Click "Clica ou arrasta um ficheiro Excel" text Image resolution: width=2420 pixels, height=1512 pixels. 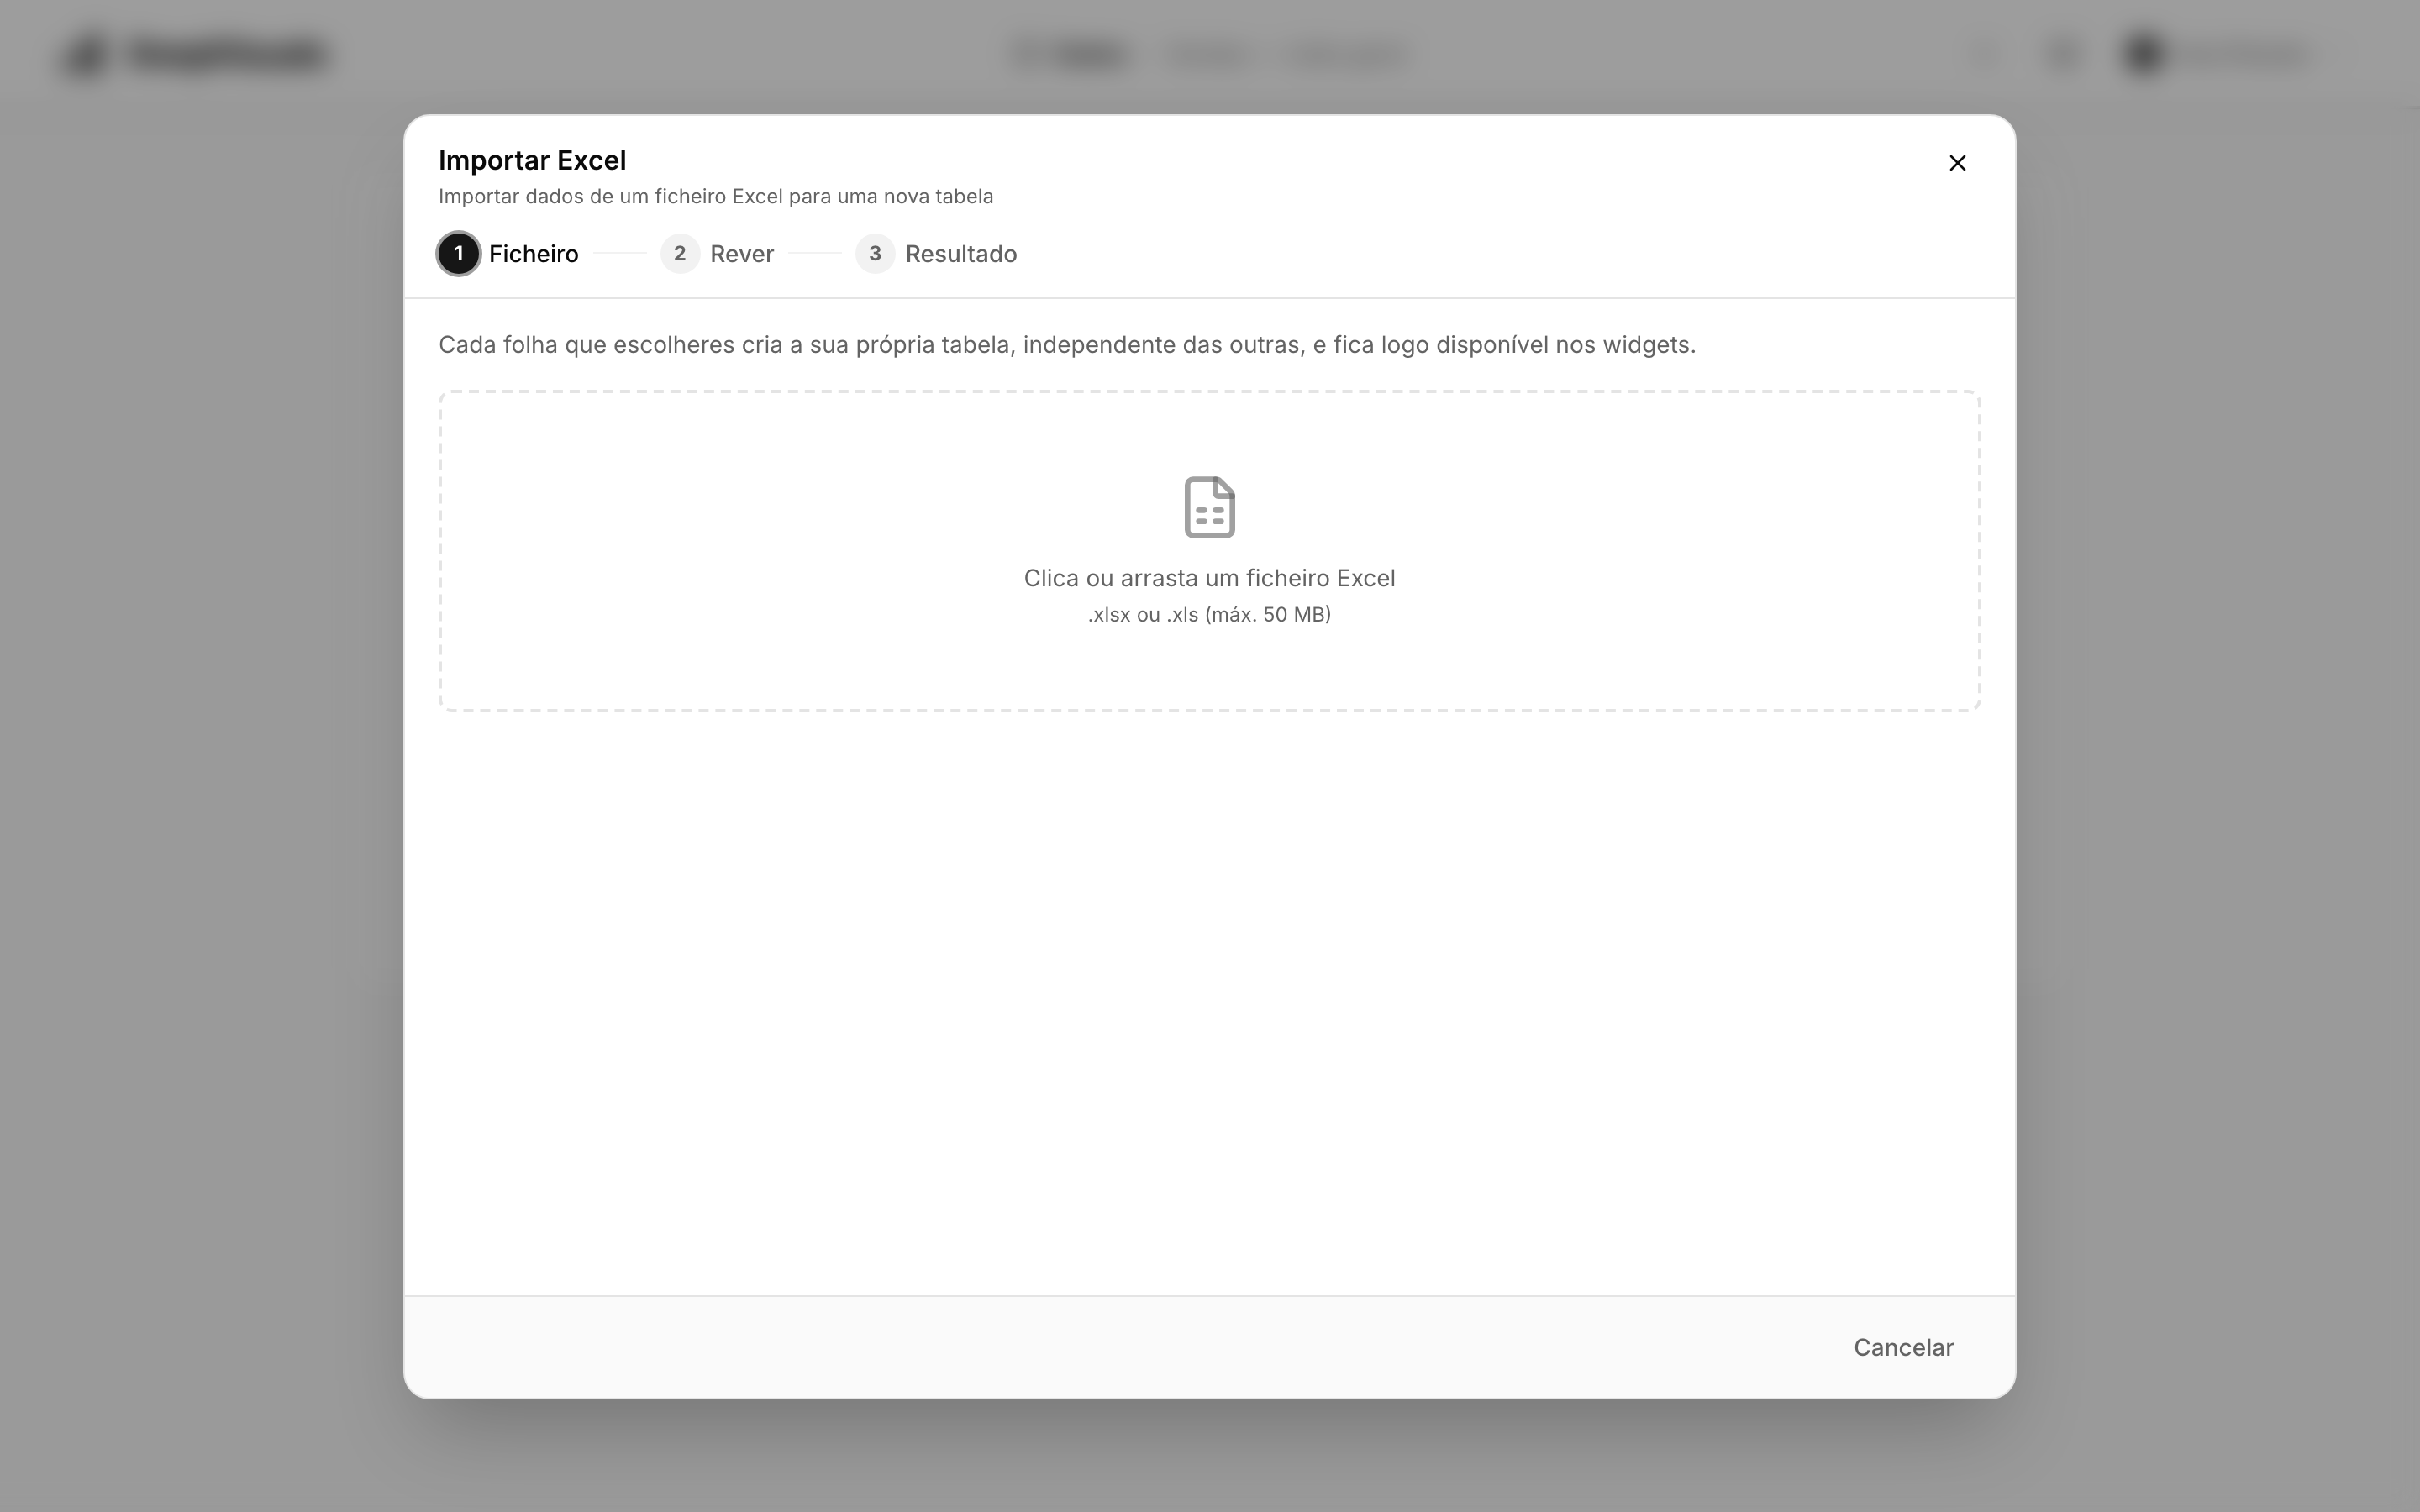[x=1209, y=578]
